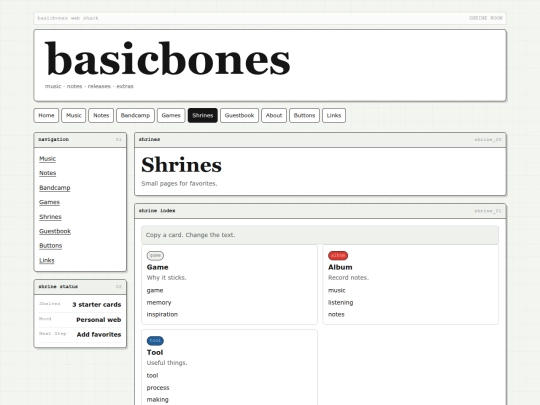
Task: Select 'inspiration' in the Game card list
Action: (x=162, y=314)
